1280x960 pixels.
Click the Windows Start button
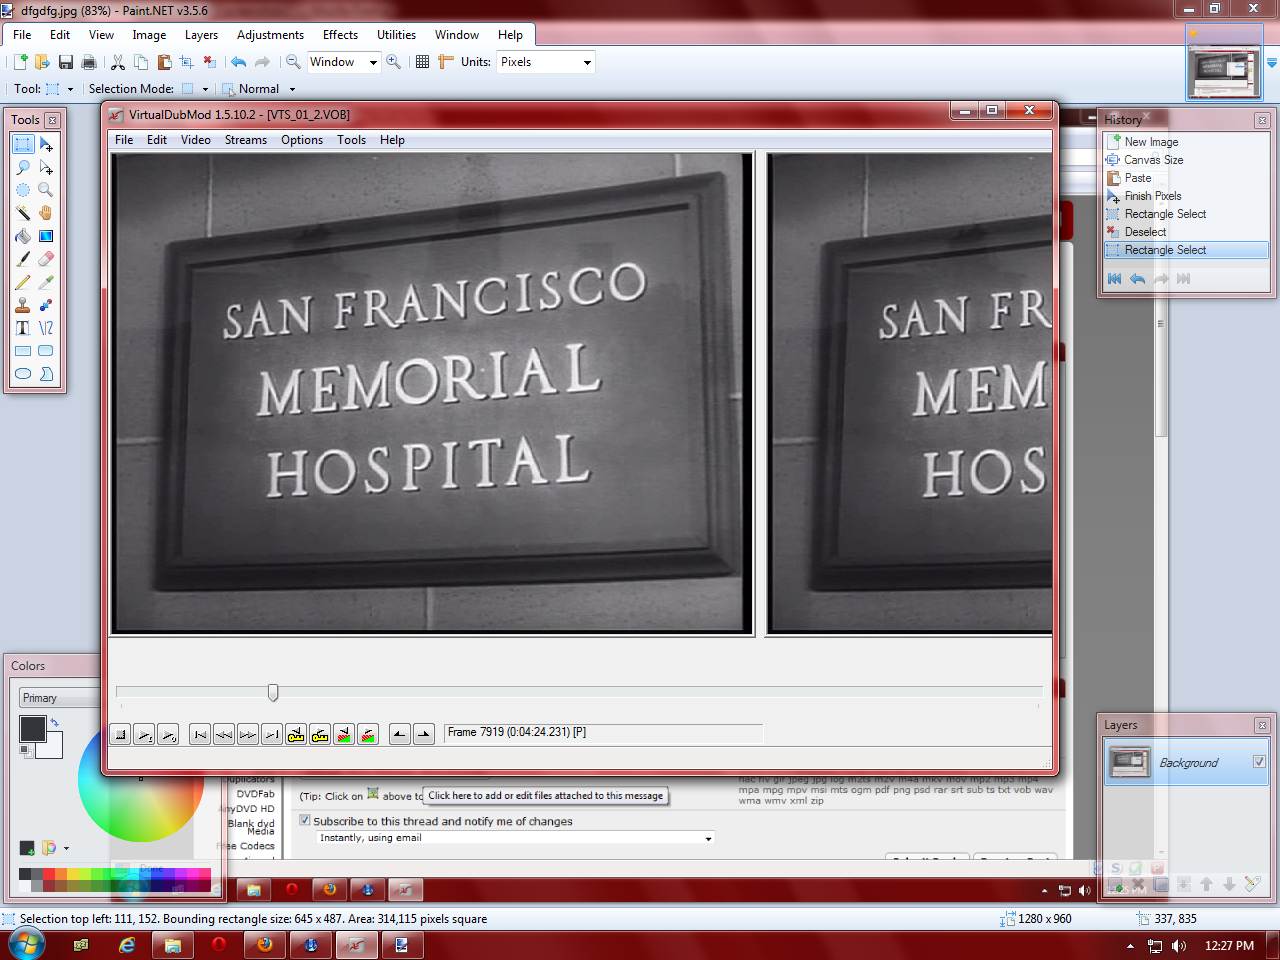point(27,944)
